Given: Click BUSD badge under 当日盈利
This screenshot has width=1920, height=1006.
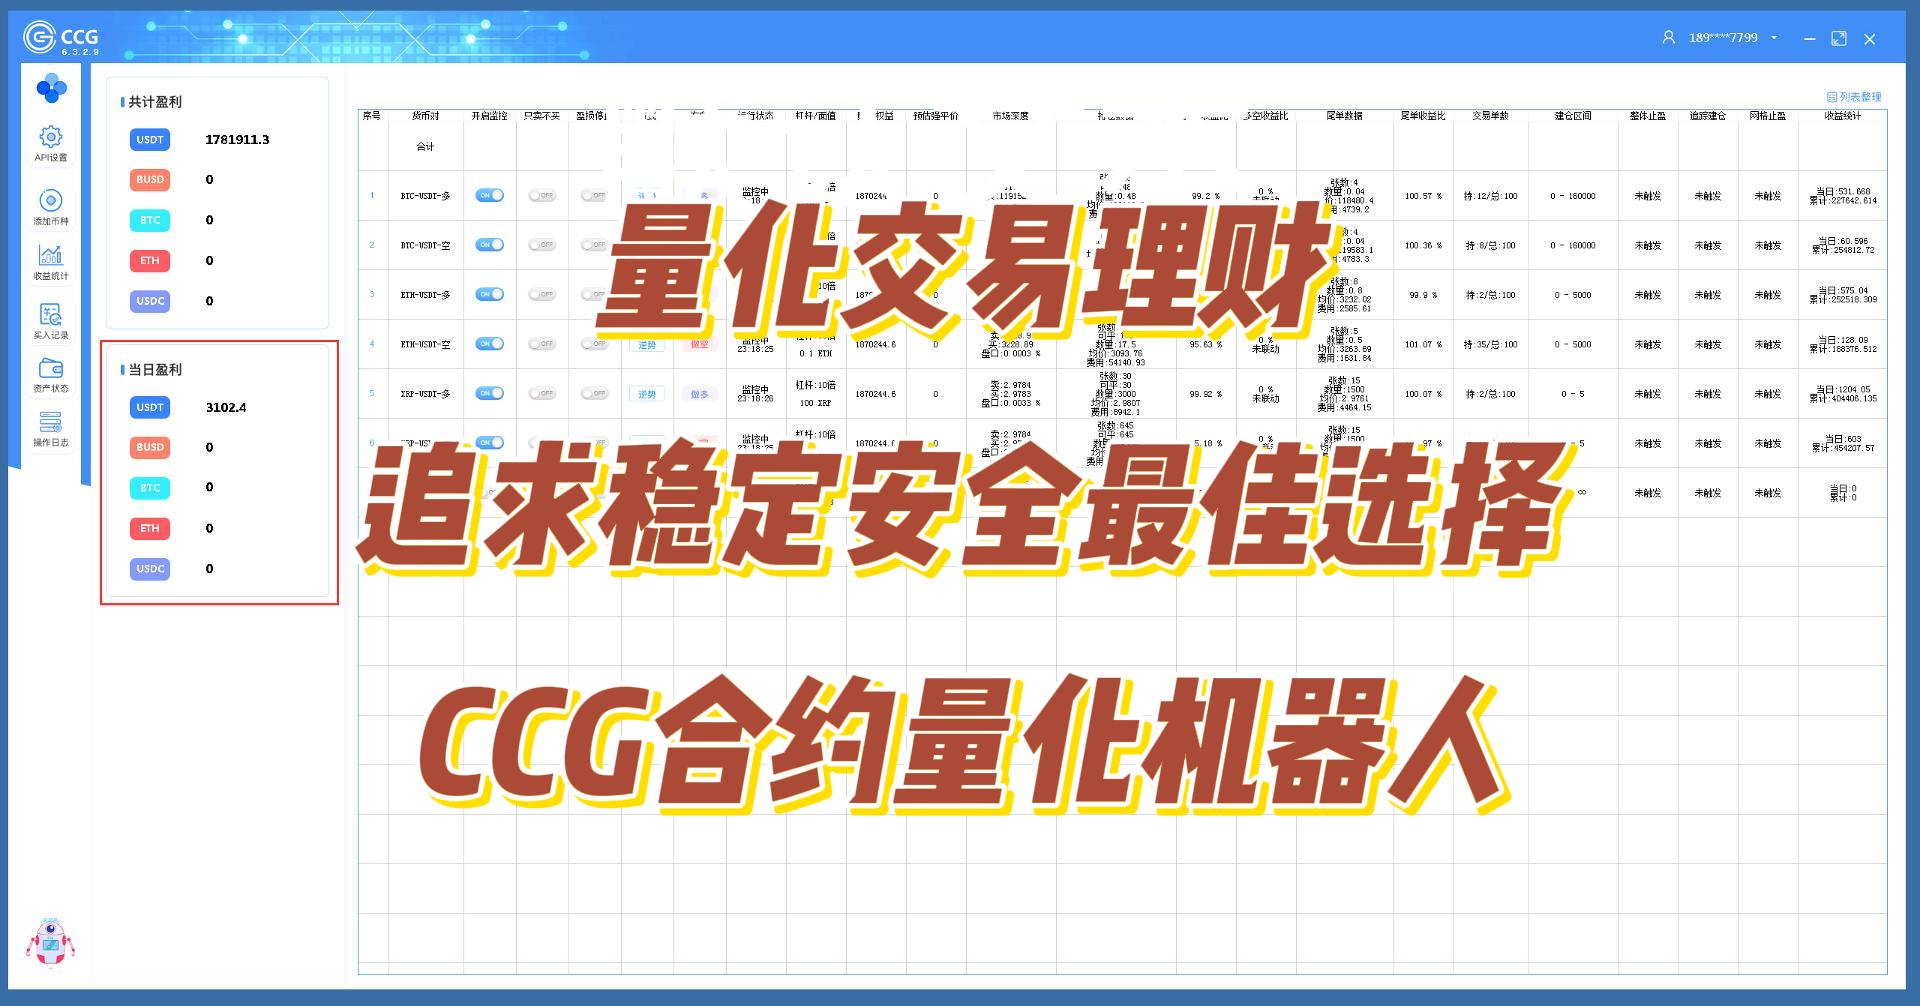Looking at the screenshot, I should click(x=150, y=448).
